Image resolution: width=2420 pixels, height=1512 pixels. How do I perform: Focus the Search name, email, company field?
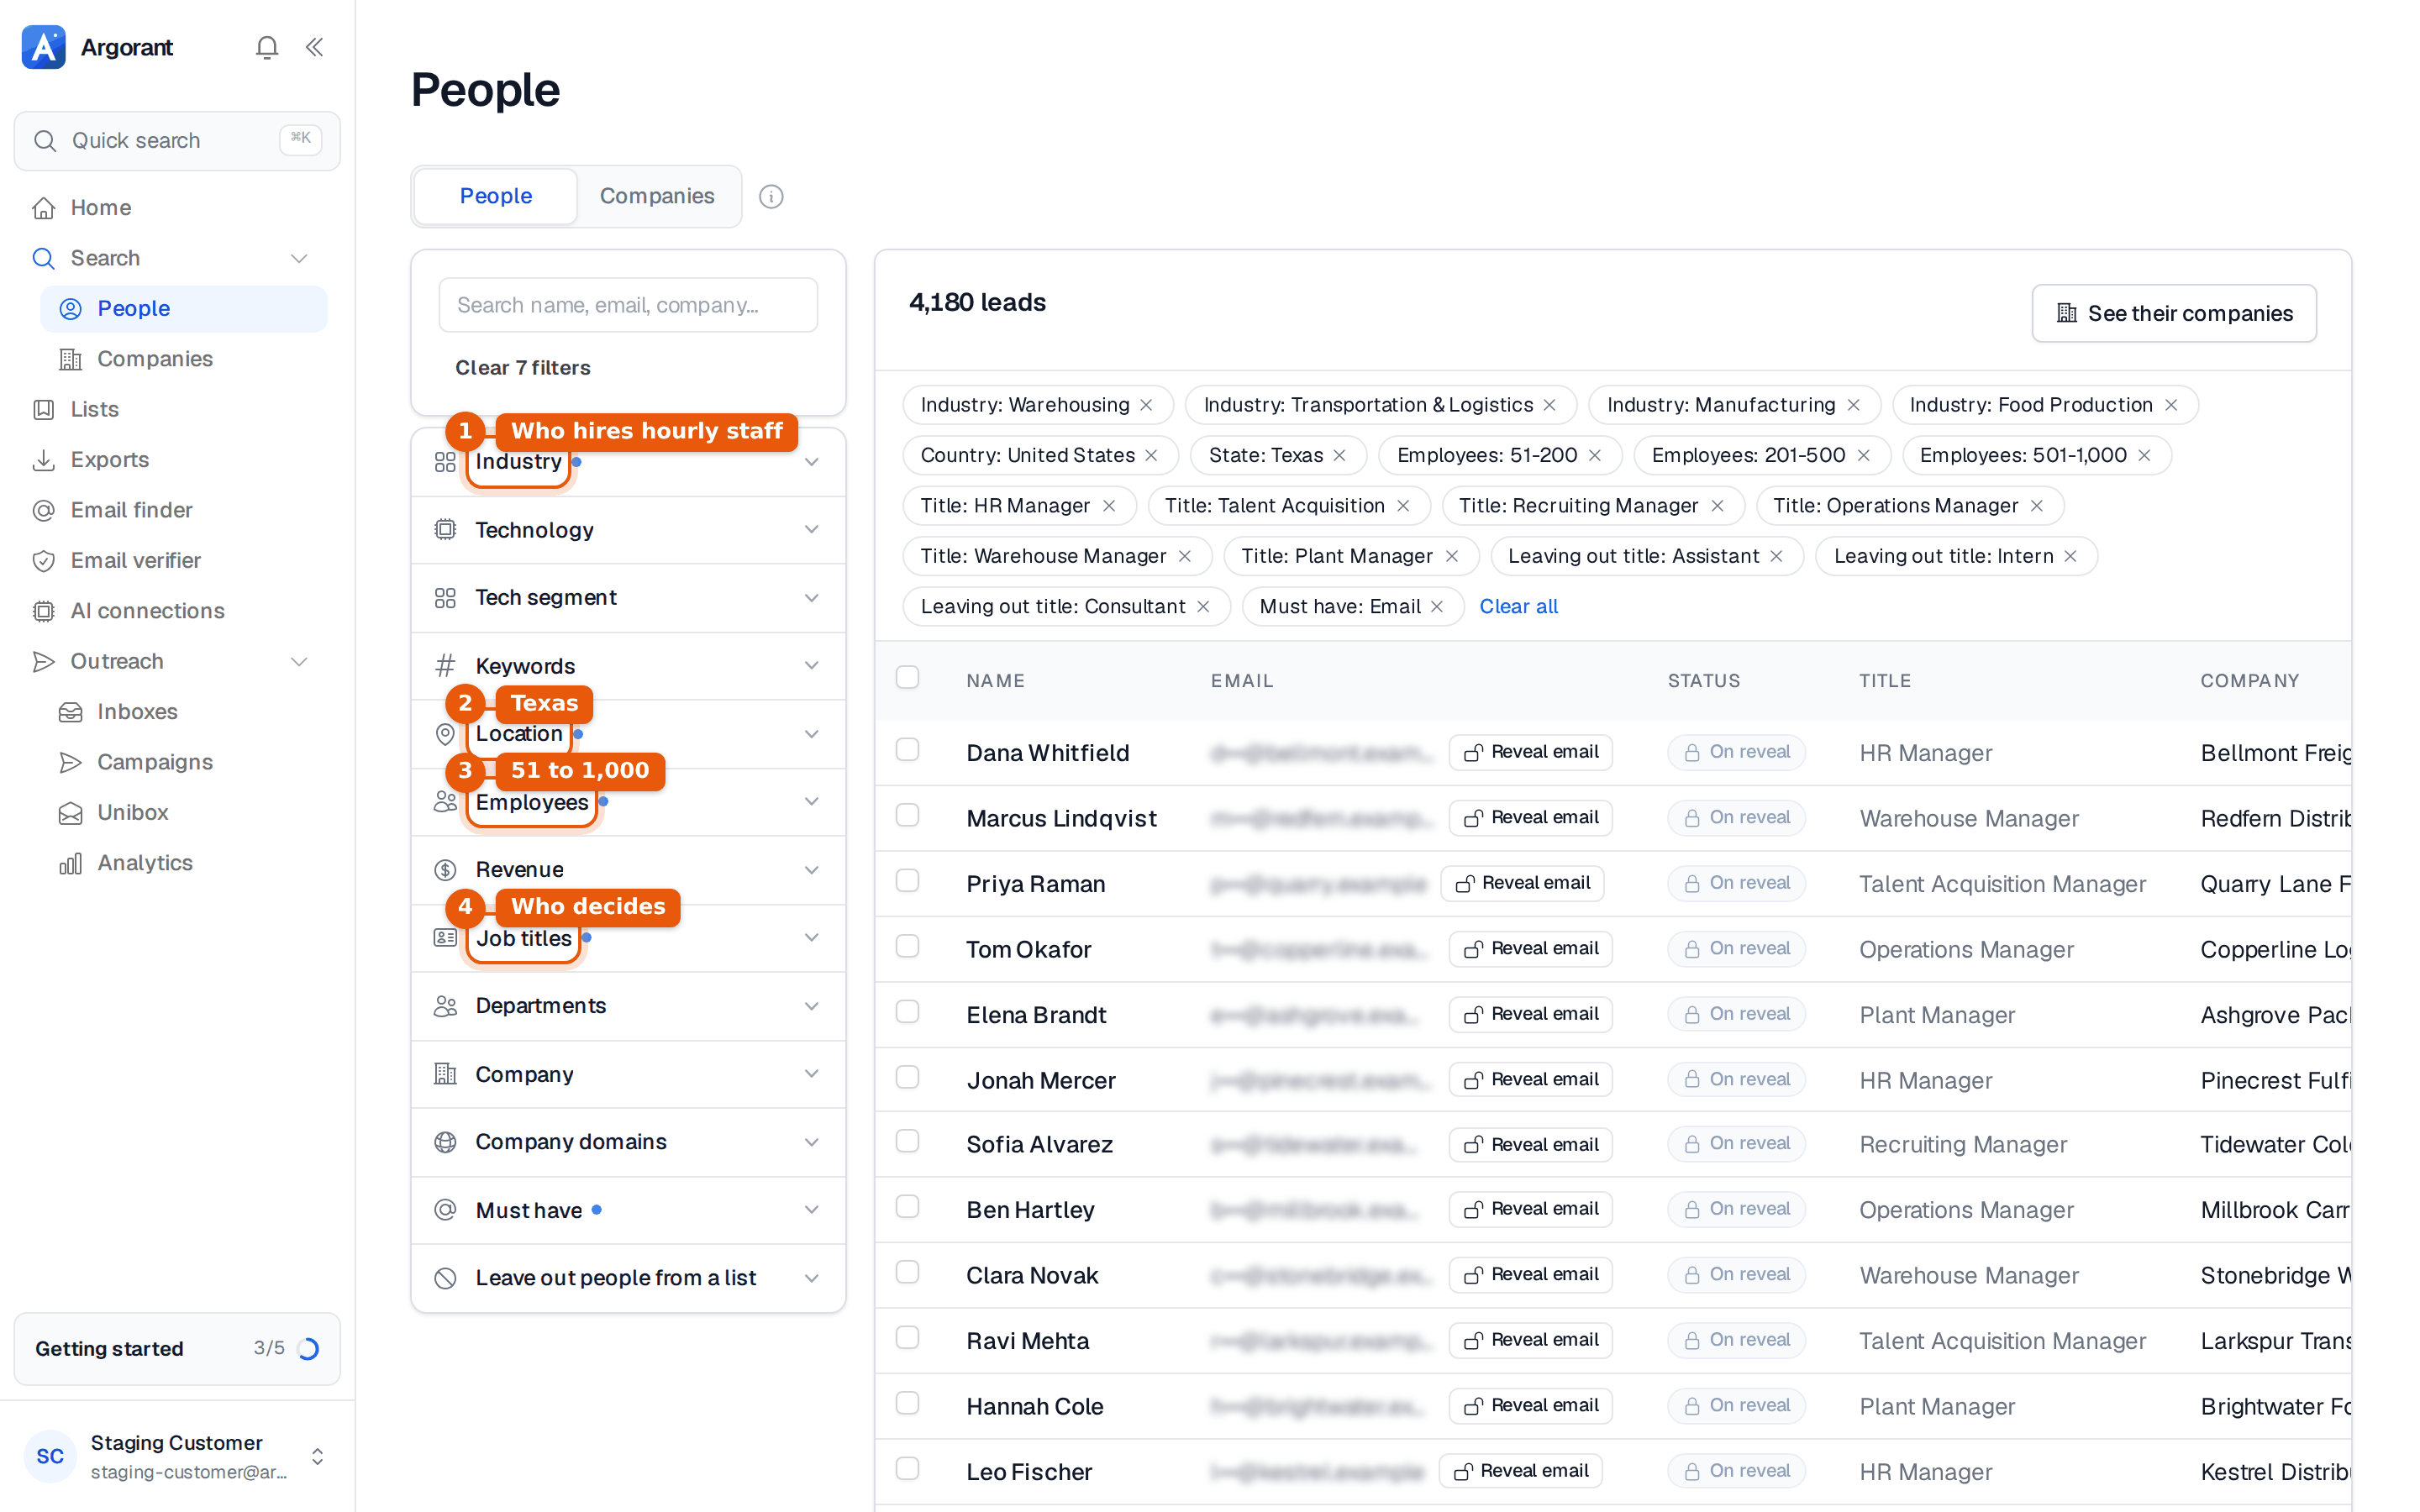tap(628, 305)
